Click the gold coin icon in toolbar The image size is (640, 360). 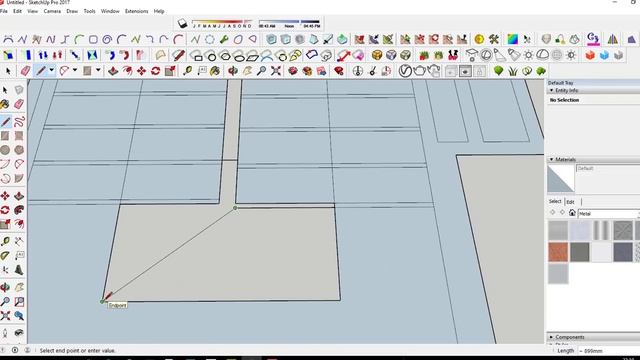click(479, 39)
